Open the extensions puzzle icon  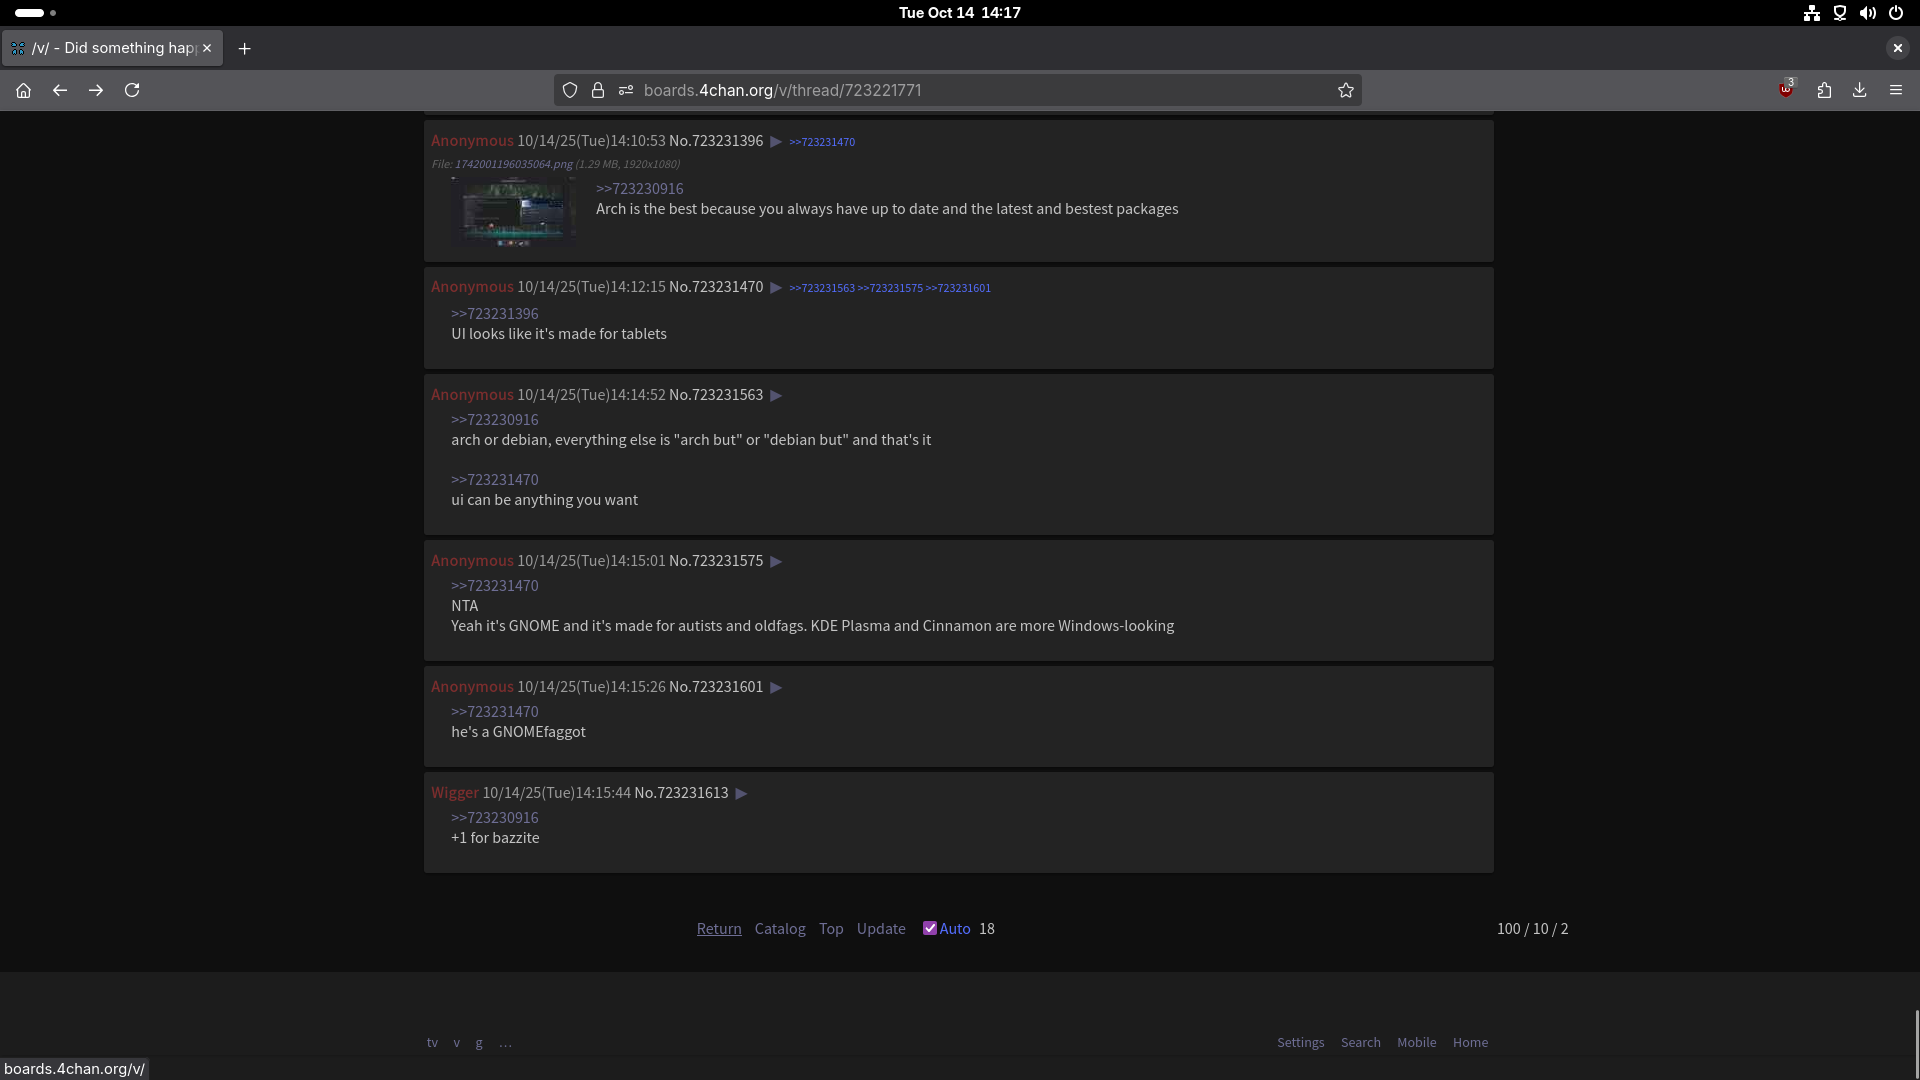click(x=1824, y=90)
